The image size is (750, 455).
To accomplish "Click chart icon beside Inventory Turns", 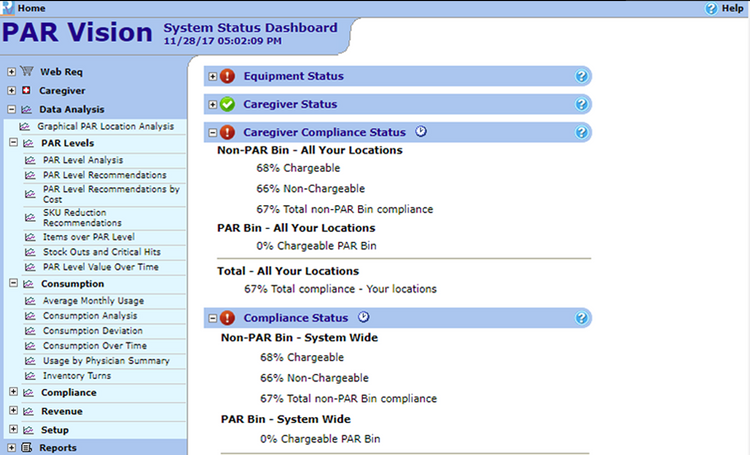I will [x=30, y=376].
